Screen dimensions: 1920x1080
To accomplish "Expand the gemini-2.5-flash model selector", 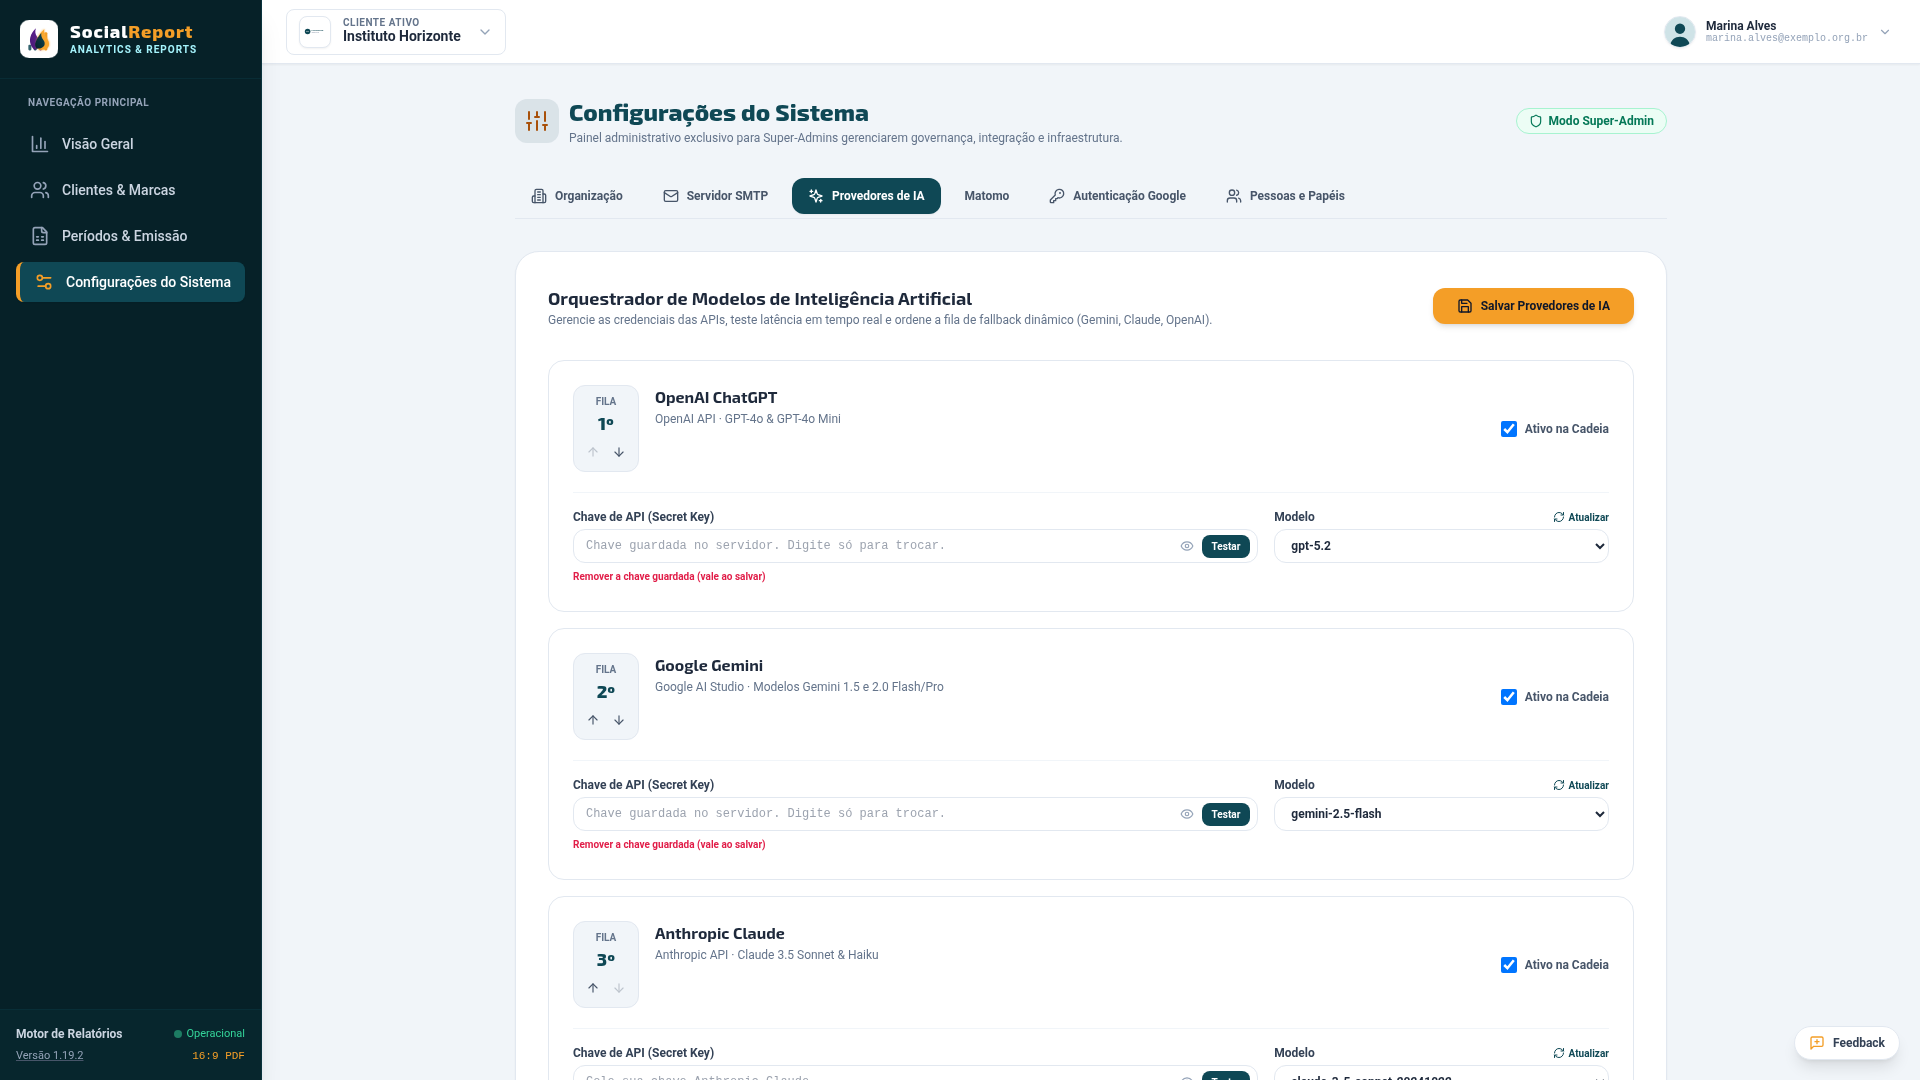I will tap(1441, 814).
